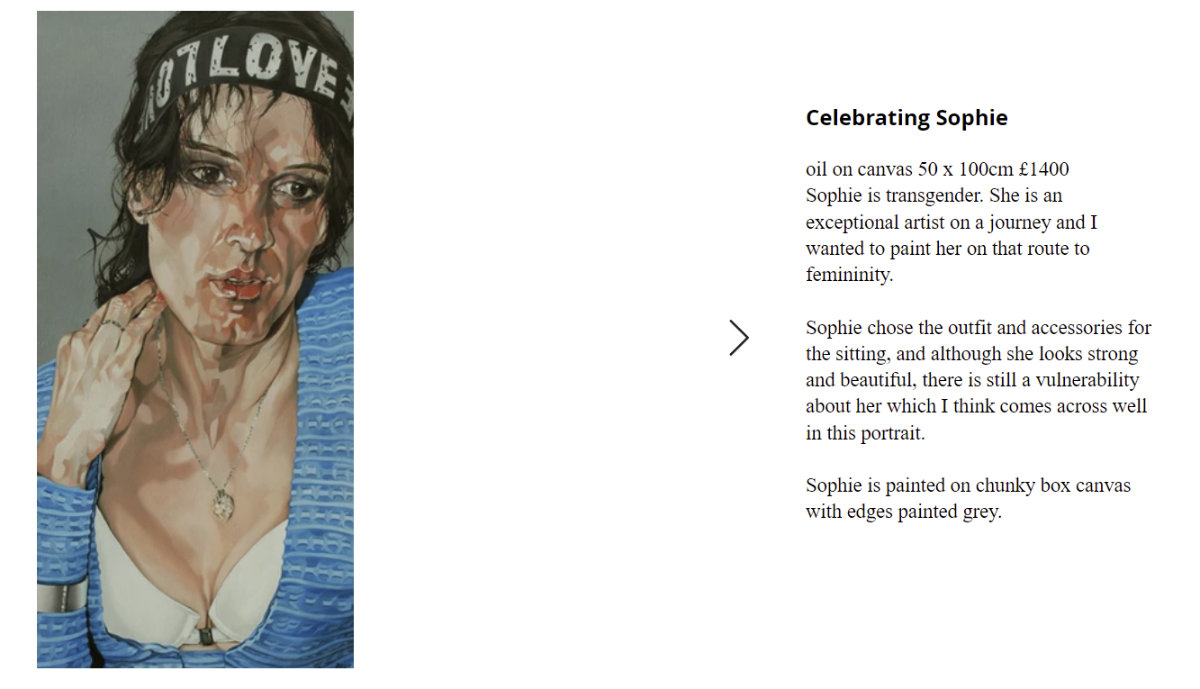Open the Celebrating Sophie portrait image

(195, 339)
